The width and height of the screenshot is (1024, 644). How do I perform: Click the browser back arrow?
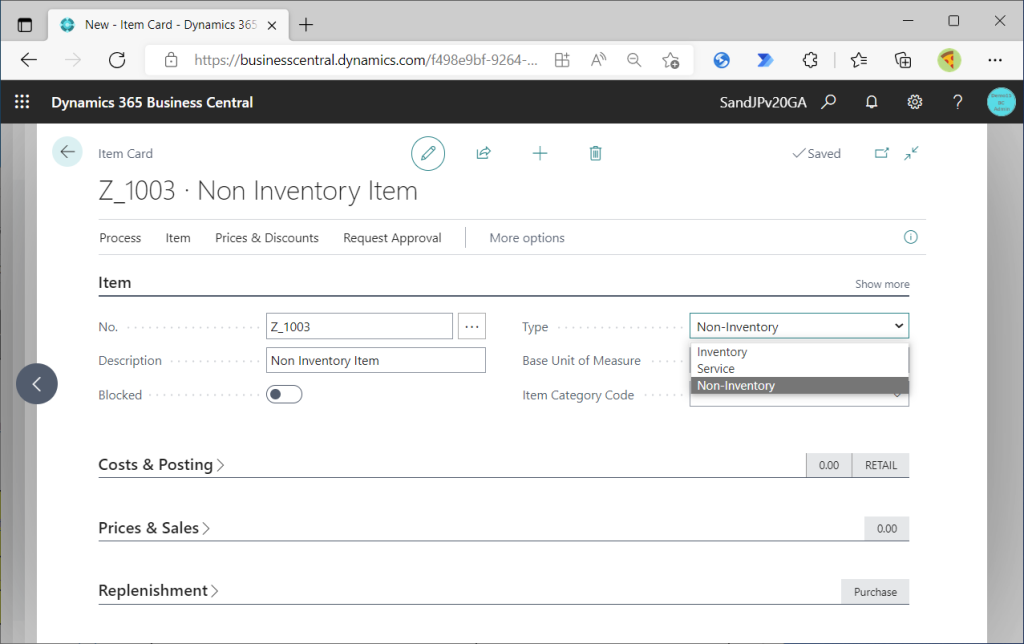click(29, 60)
